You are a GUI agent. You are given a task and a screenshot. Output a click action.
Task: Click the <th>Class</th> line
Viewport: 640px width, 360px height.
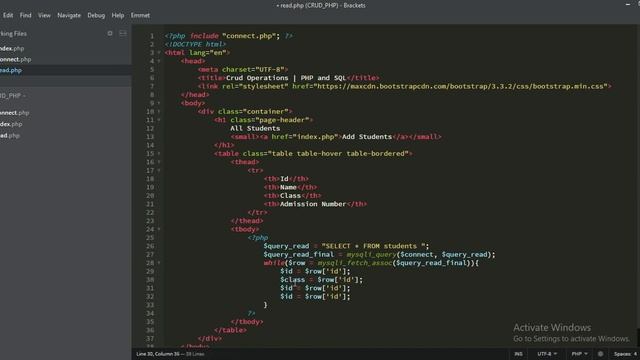[292, 196]
